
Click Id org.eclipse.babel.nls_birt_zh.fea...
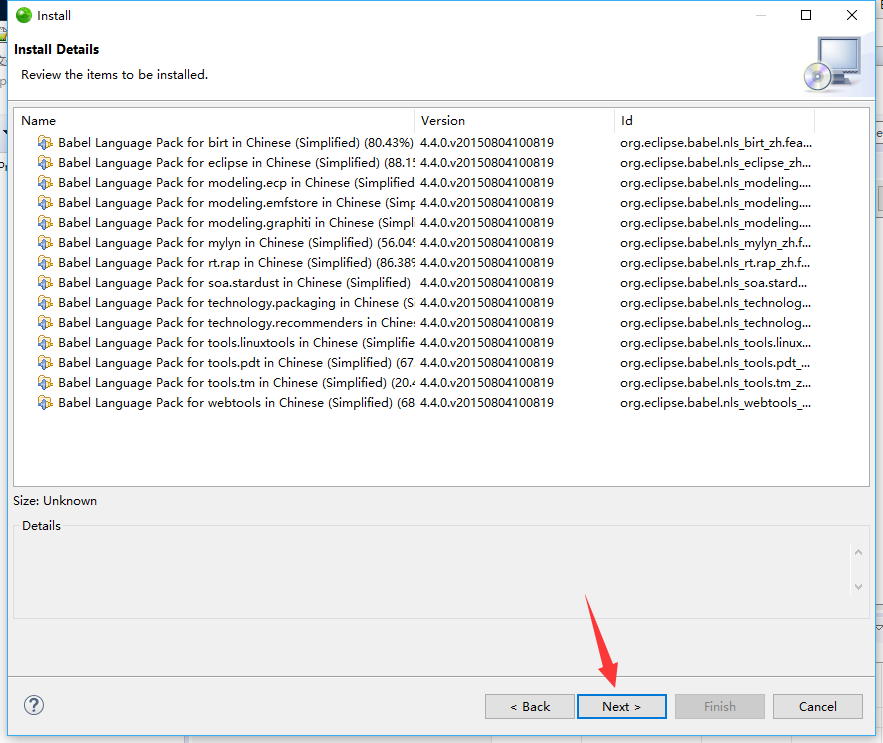coord(715,143)
